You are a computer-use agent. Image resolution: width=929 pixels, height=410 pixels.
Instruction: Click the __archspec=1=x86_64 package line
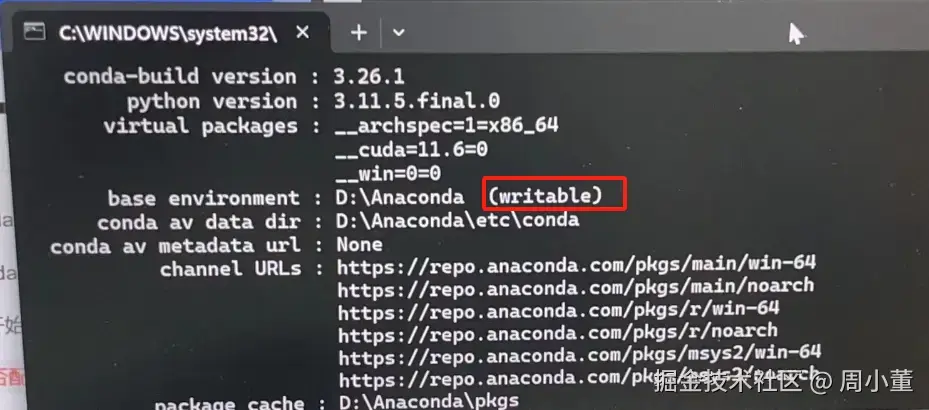pyautogui.click(x=447, y=126)
